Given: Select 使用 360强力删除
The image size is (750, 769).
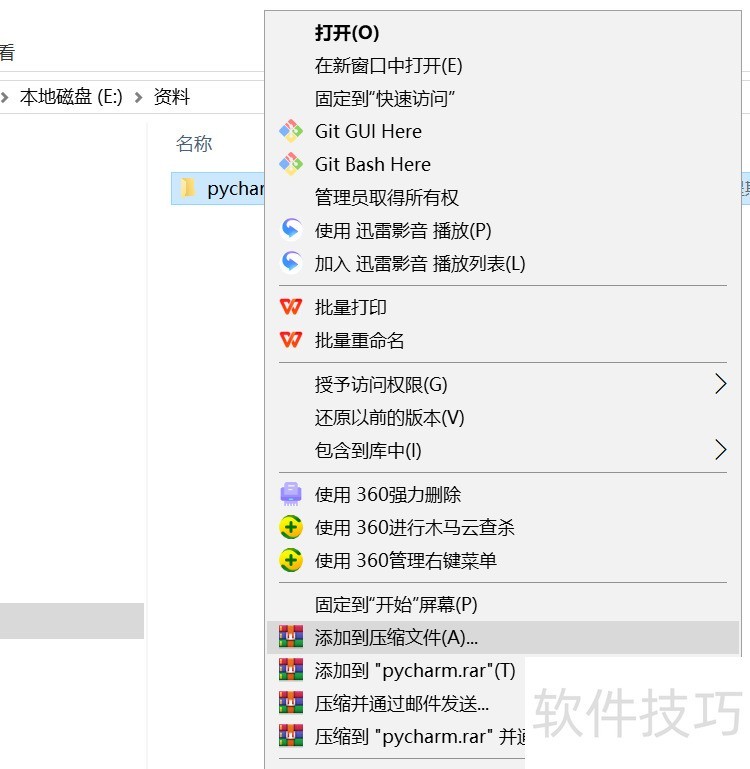Looking at the screenshot, I should click(x=503, y=494).
